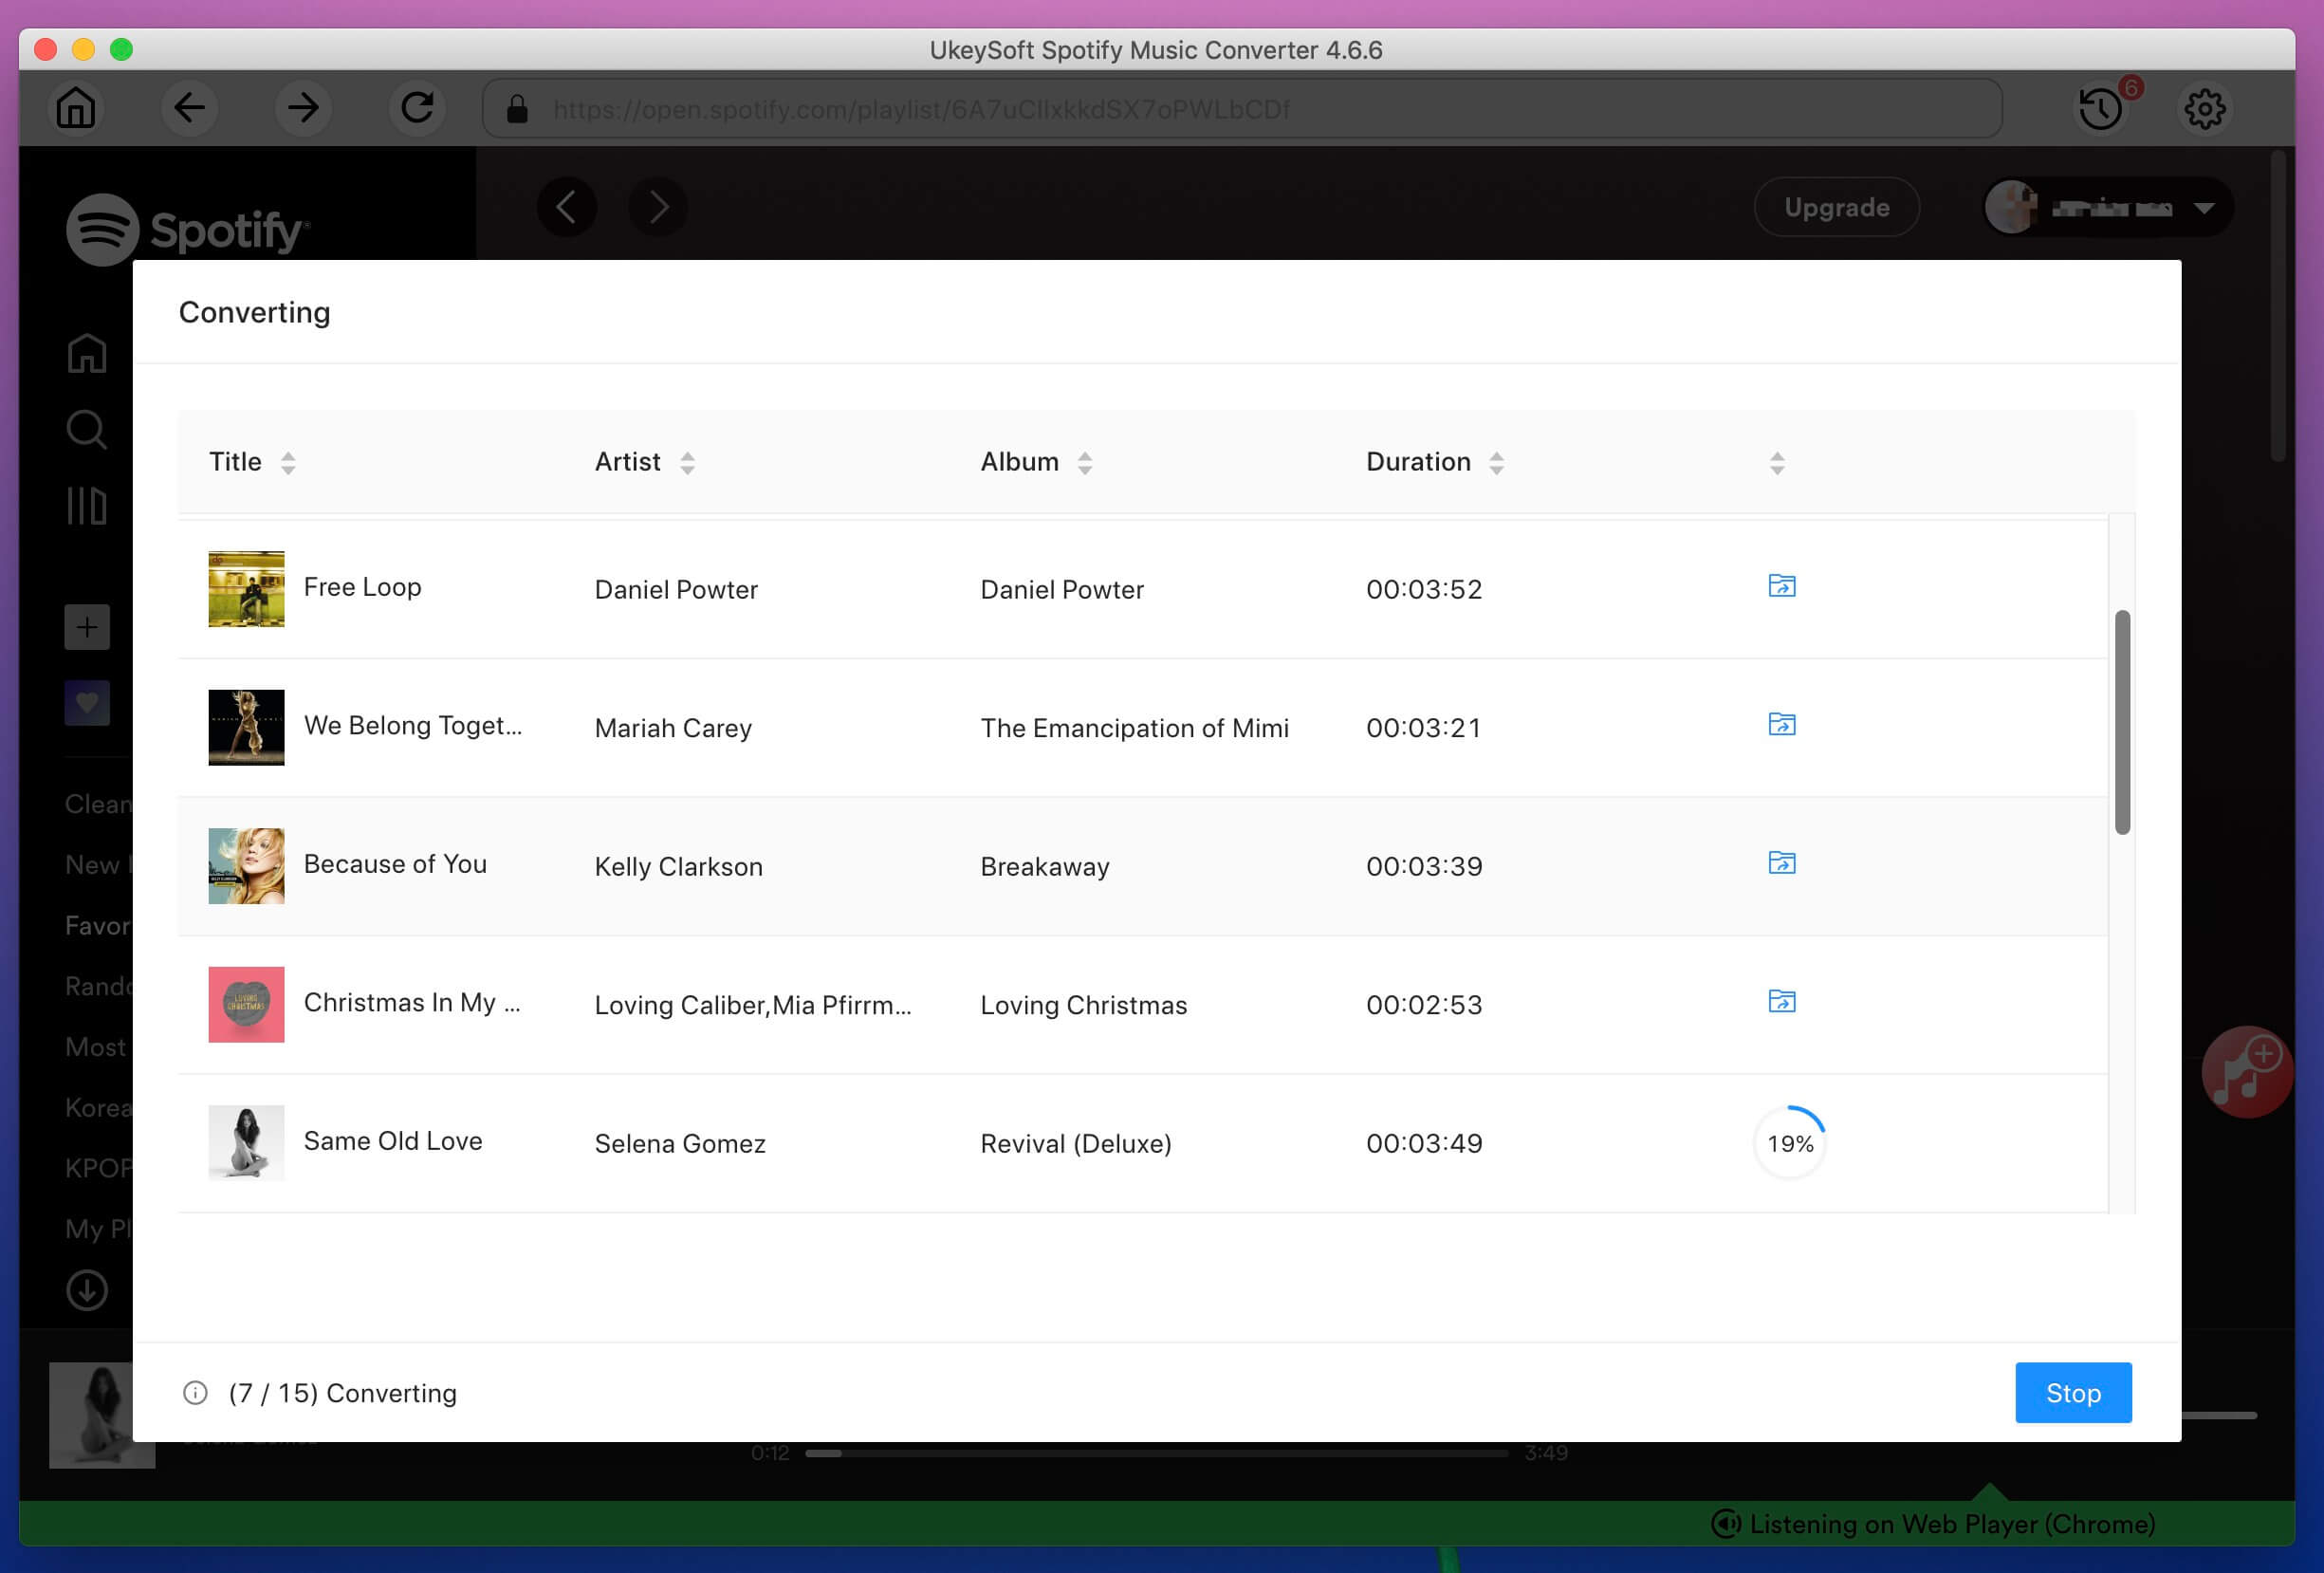
Task: Click the converting progress info icon
Action: [x=194, y=1392]
